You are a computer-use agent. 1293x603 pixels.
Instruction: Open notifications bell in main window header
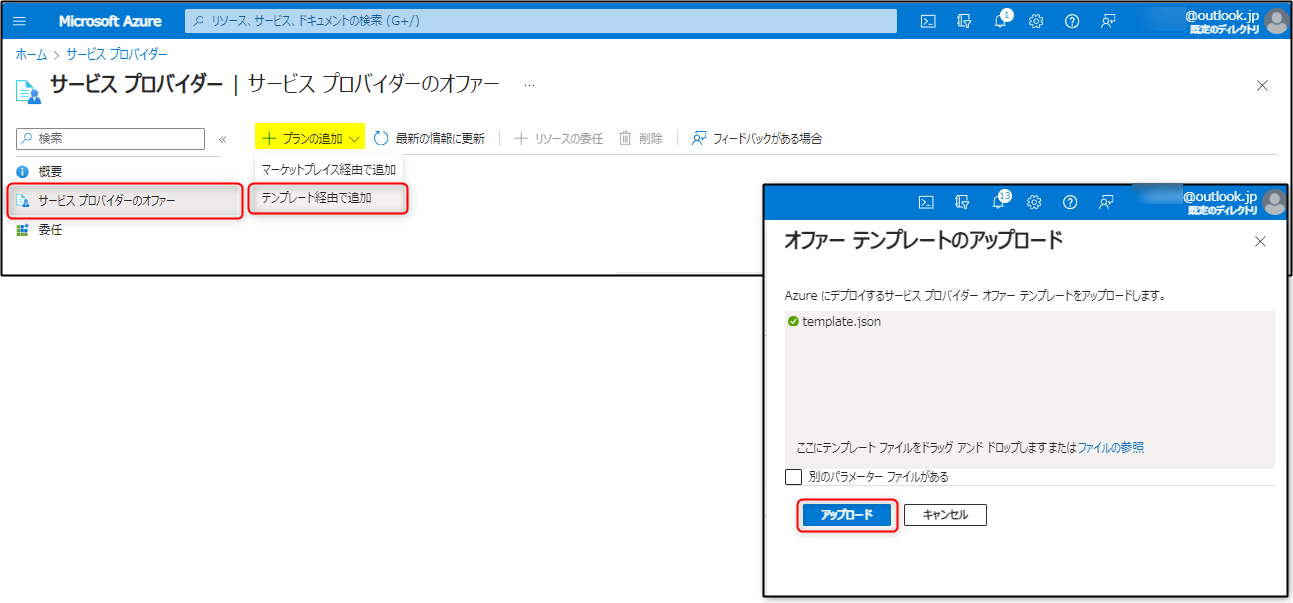click(x=1000, y=21)
